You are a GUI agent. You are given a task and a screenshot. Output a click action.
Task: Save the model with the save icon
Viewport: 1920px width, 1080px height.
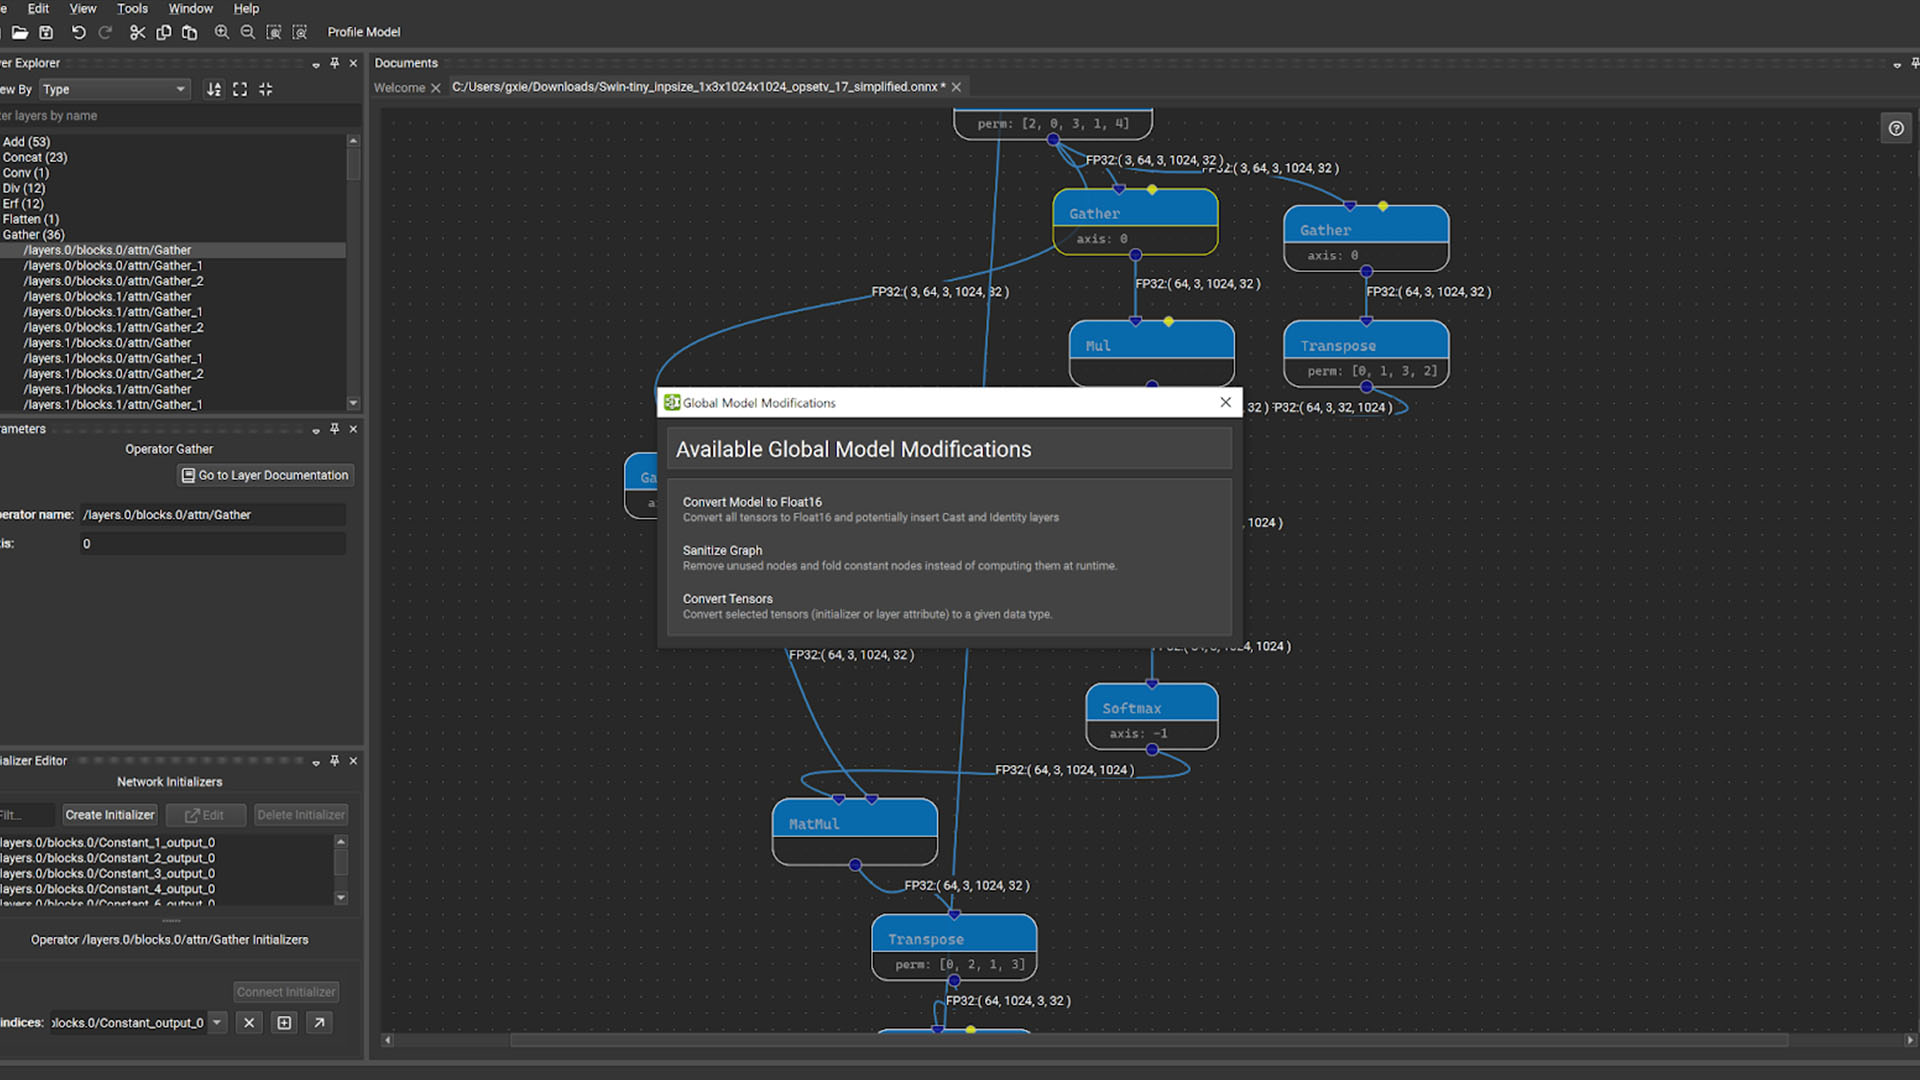(x=46, y=32)
